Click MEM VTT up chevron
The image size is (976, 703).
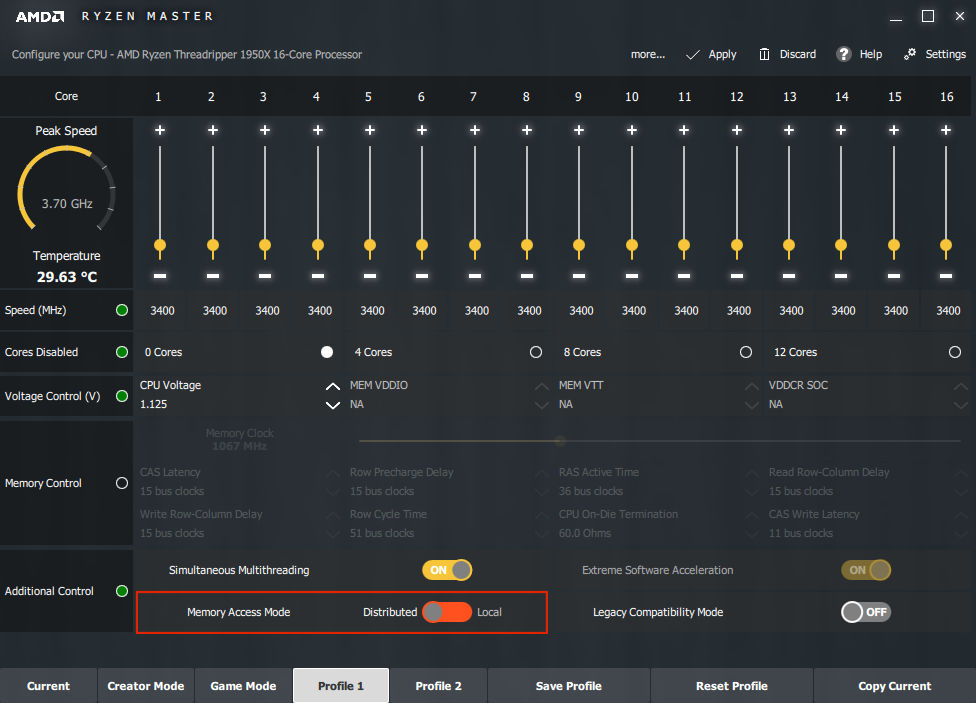click(x=752, y=387)
